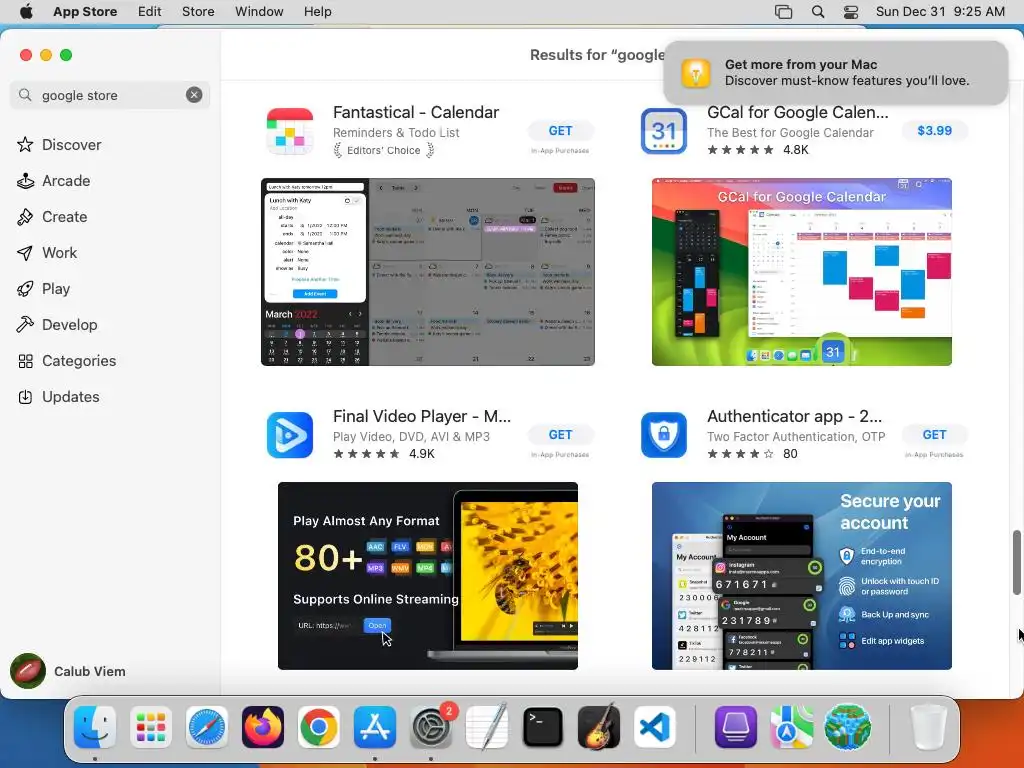This screenshot has height=768, width=1024.
Task: Click the Categories grid icon in sidebar
Action: 25,361
